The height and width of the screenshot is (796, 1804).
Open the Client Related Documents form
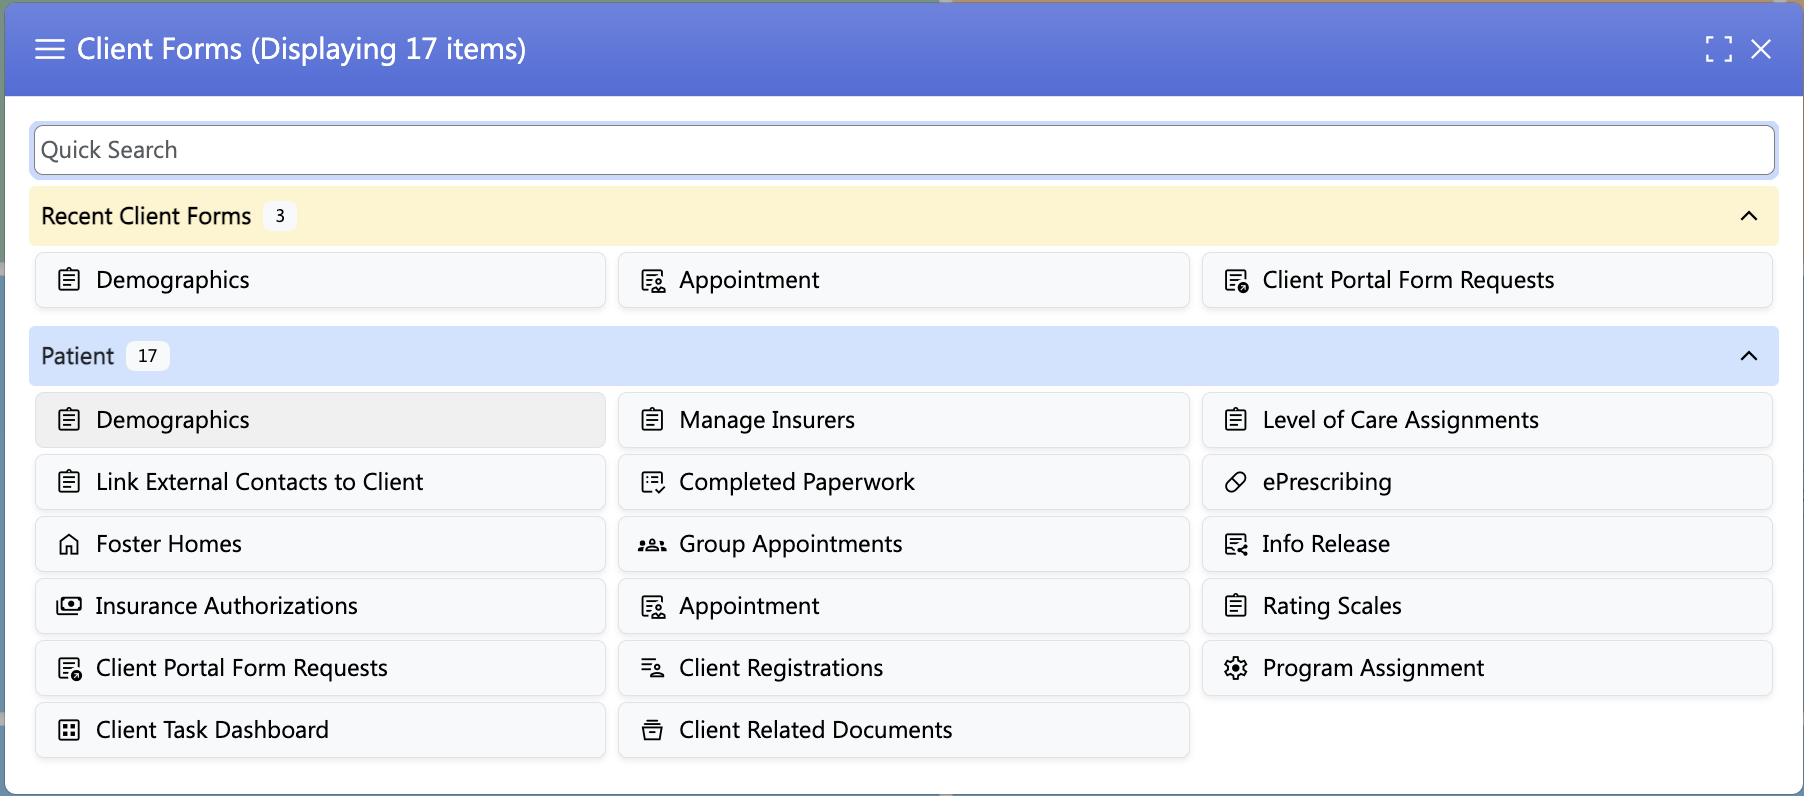[904, 730]
